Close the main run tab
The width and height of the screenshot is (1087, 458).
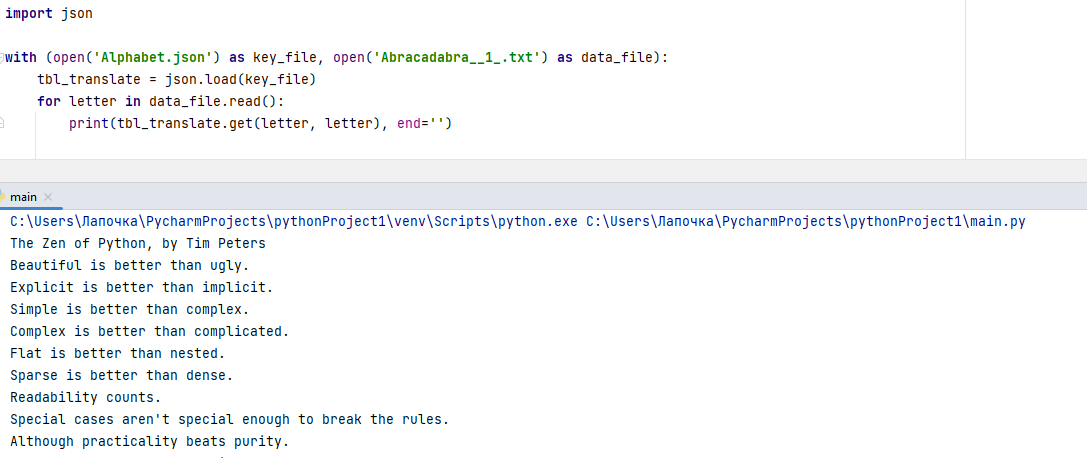tap(48, 197)
